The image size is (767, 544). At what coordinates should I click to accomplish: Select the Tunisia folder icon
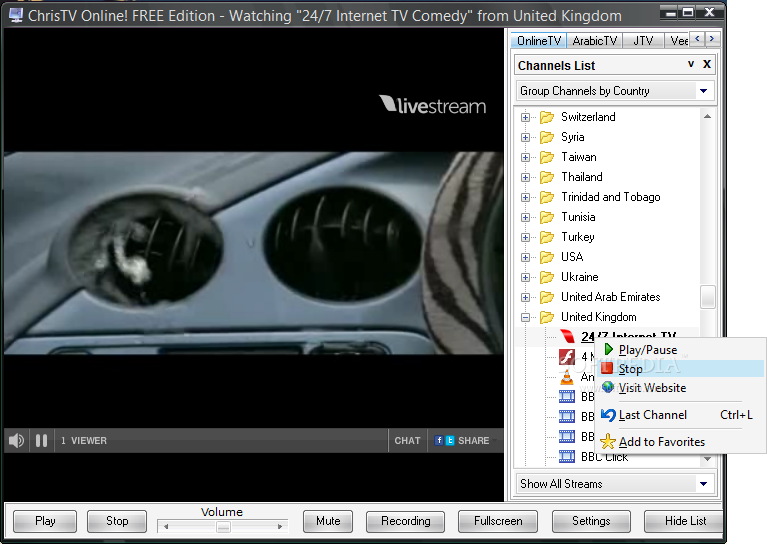547,217
